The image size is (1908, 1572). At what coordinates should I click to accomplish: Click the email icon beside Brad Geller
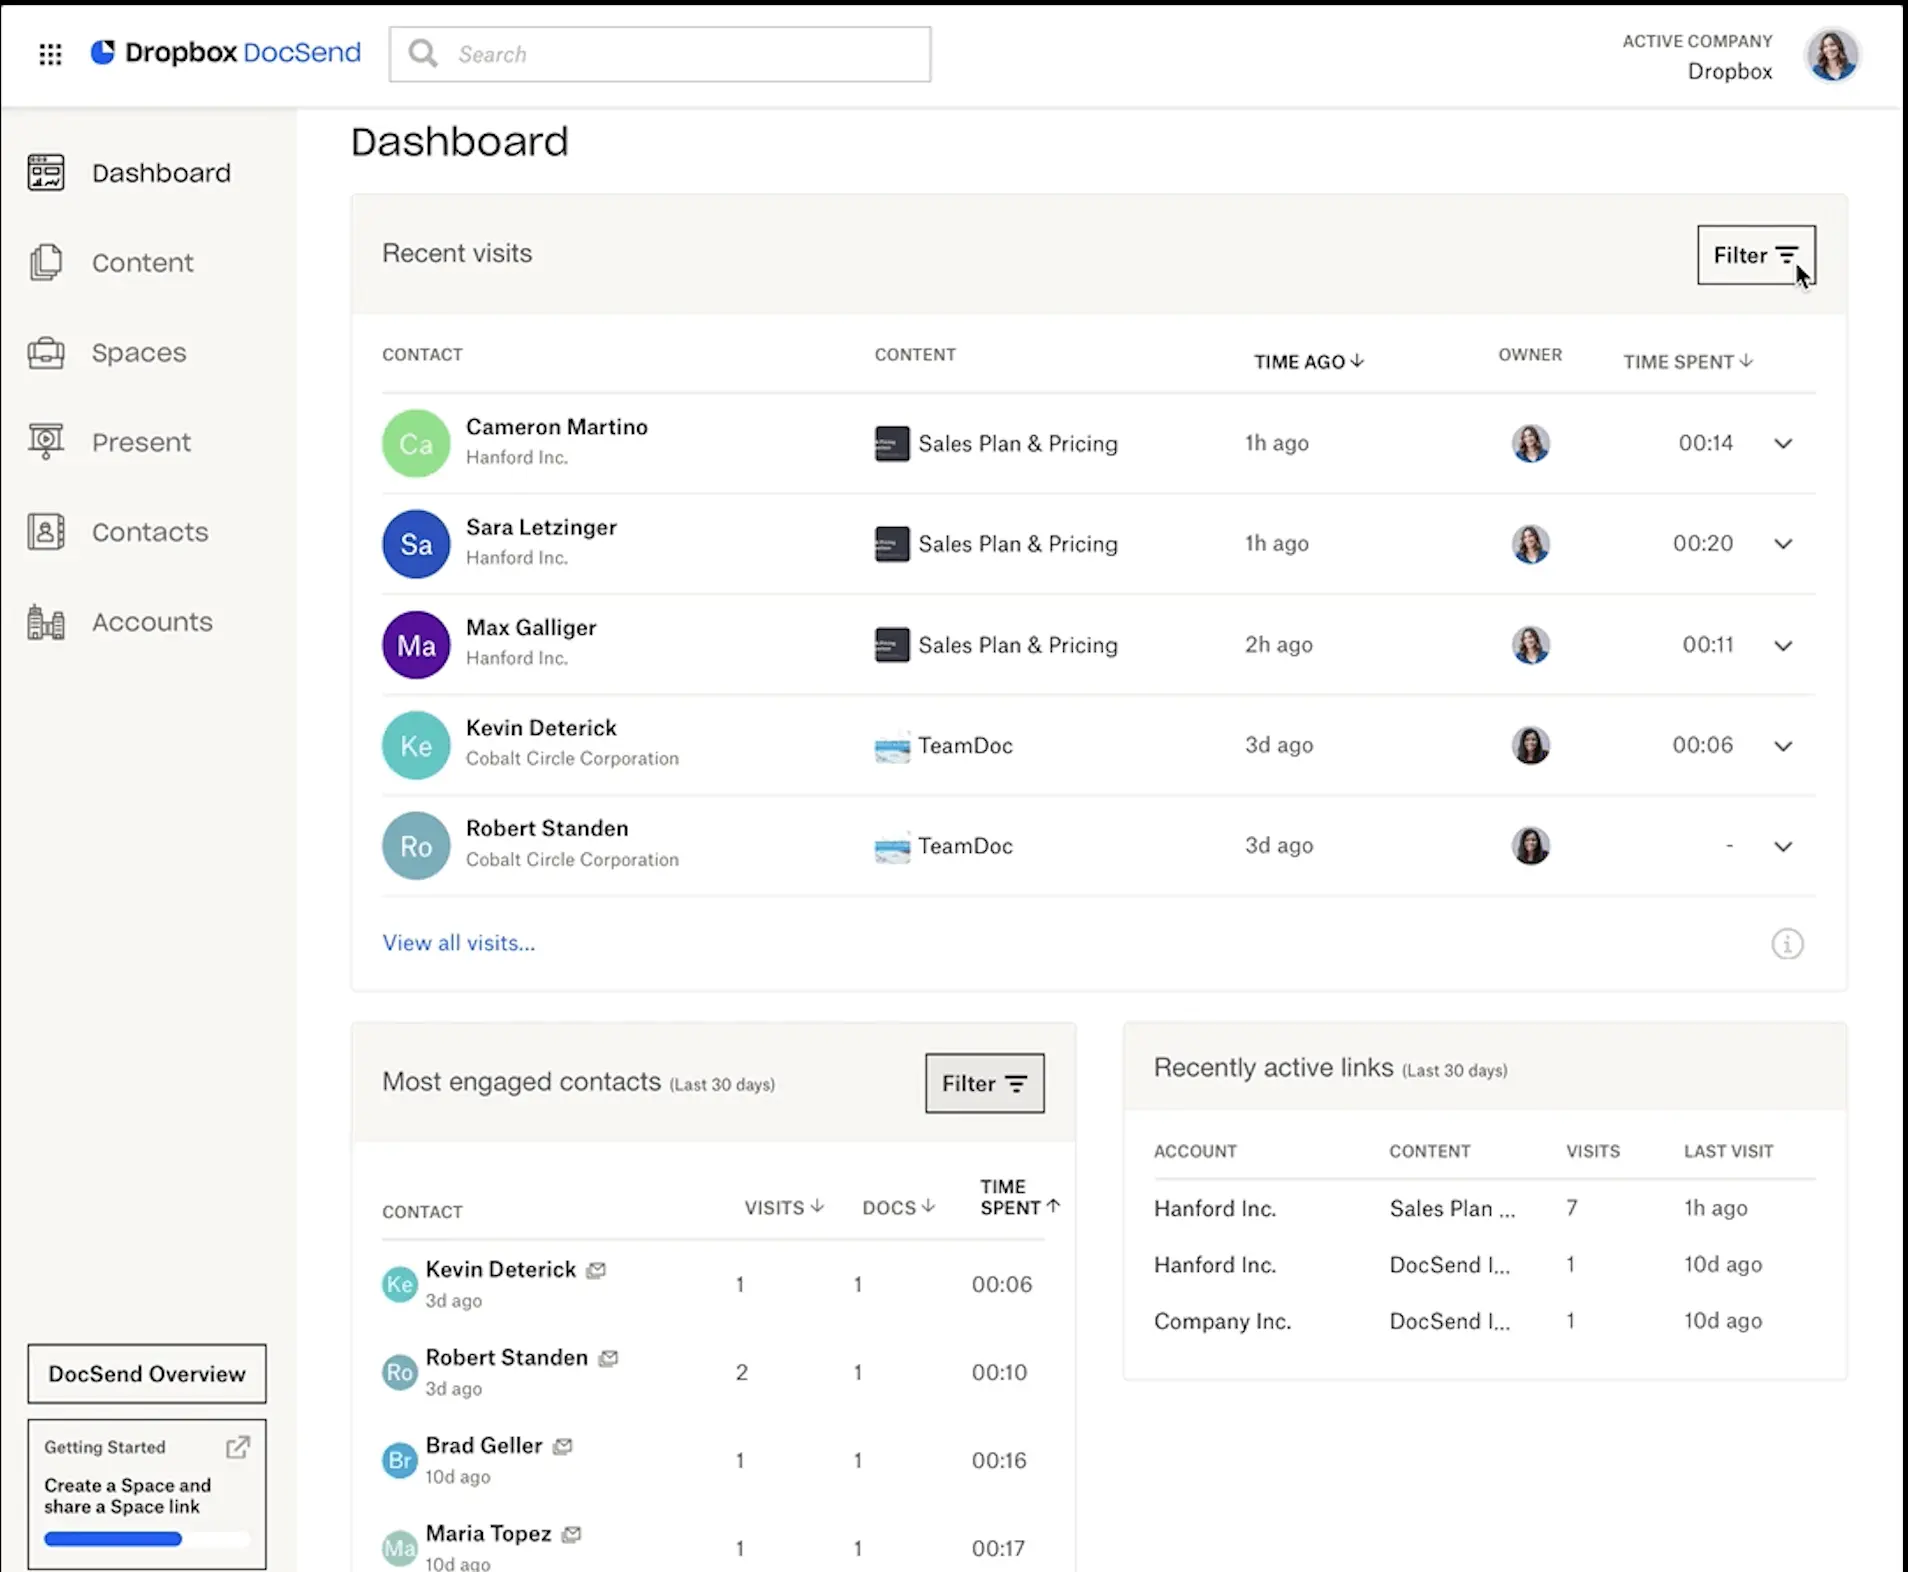coord(563,1446)
